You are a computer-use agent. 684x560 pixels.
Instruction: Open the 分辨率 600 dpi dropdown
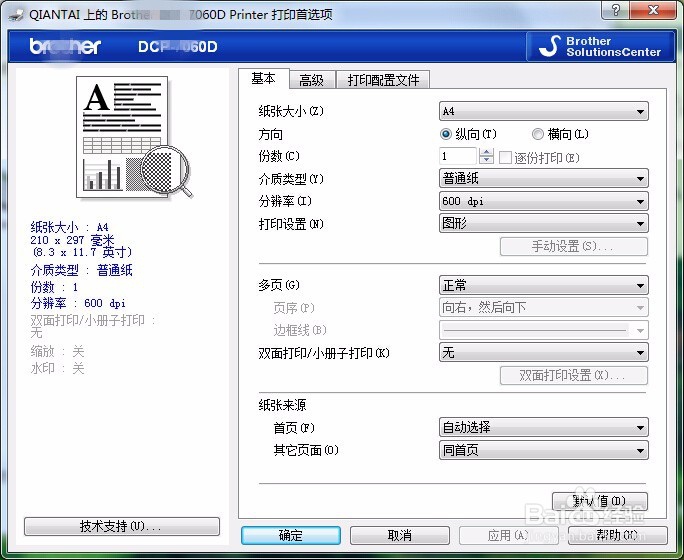544,201
